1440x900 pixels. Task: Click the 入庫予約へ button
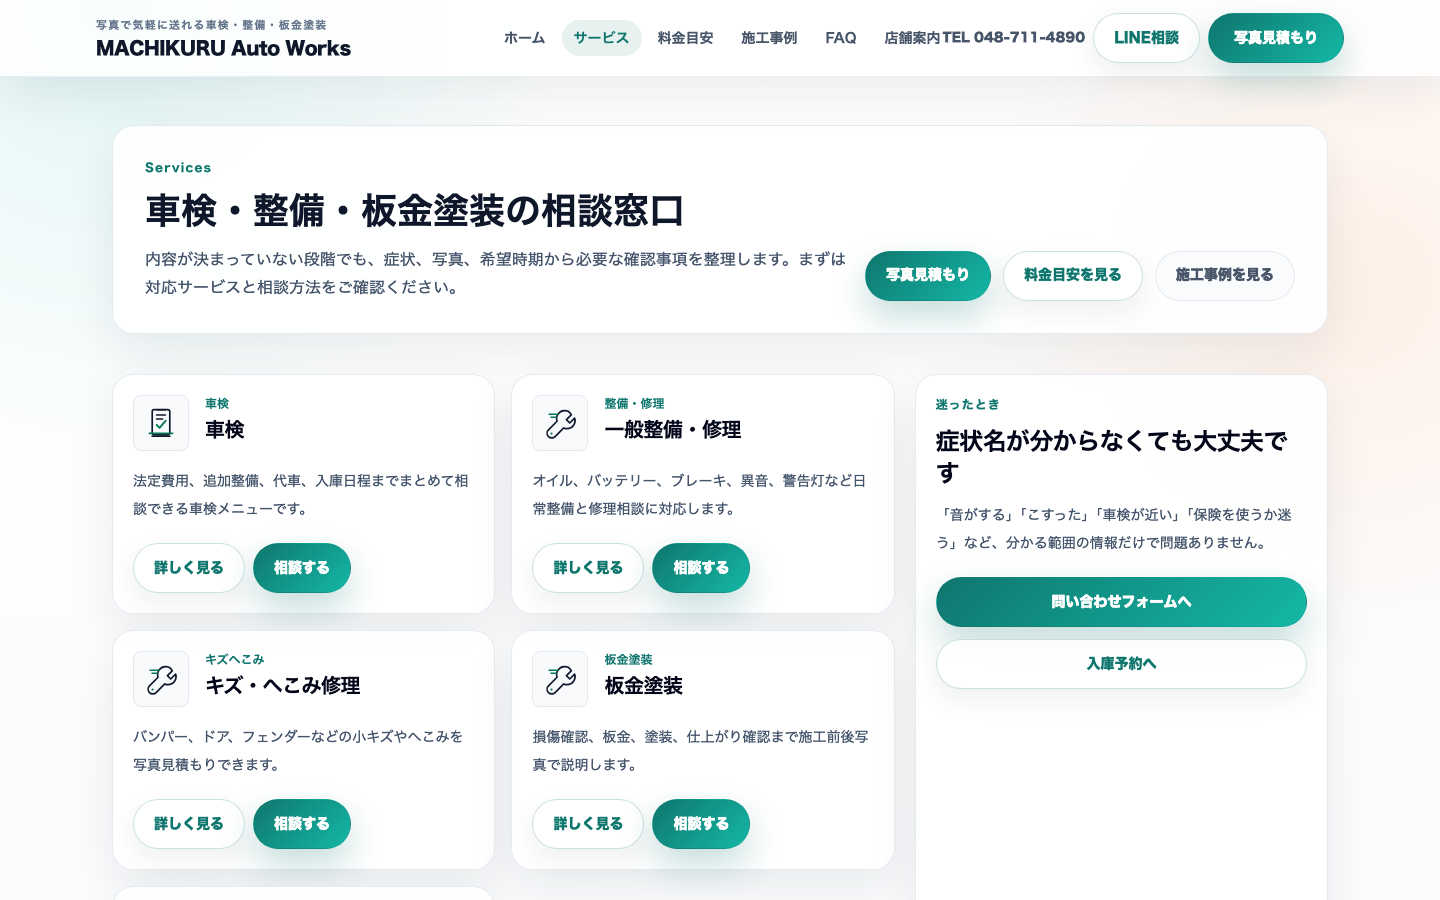point(1121,664)
